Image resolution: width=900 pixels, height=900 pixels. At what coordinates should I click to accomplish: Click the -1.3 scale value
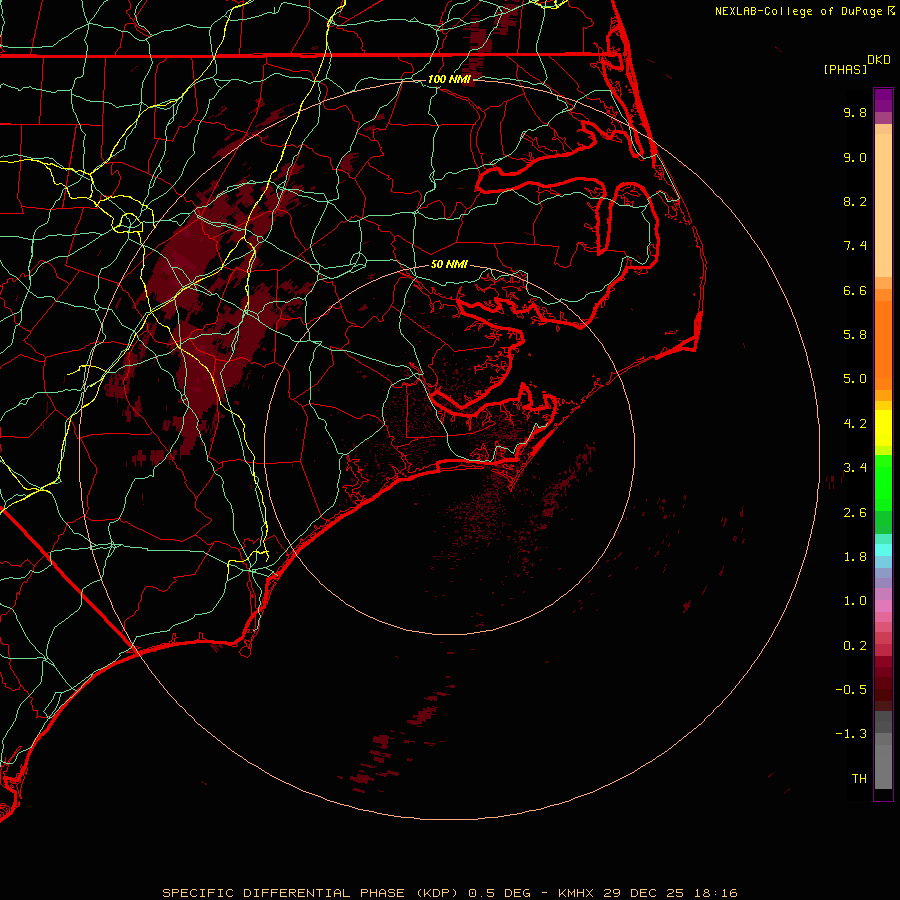pyautogui.click(x=851, y=734)
